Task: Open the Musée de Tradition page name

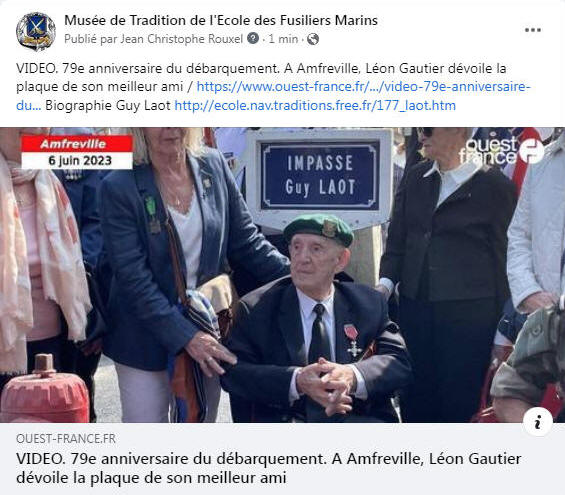Action: (x=221, y=20)
